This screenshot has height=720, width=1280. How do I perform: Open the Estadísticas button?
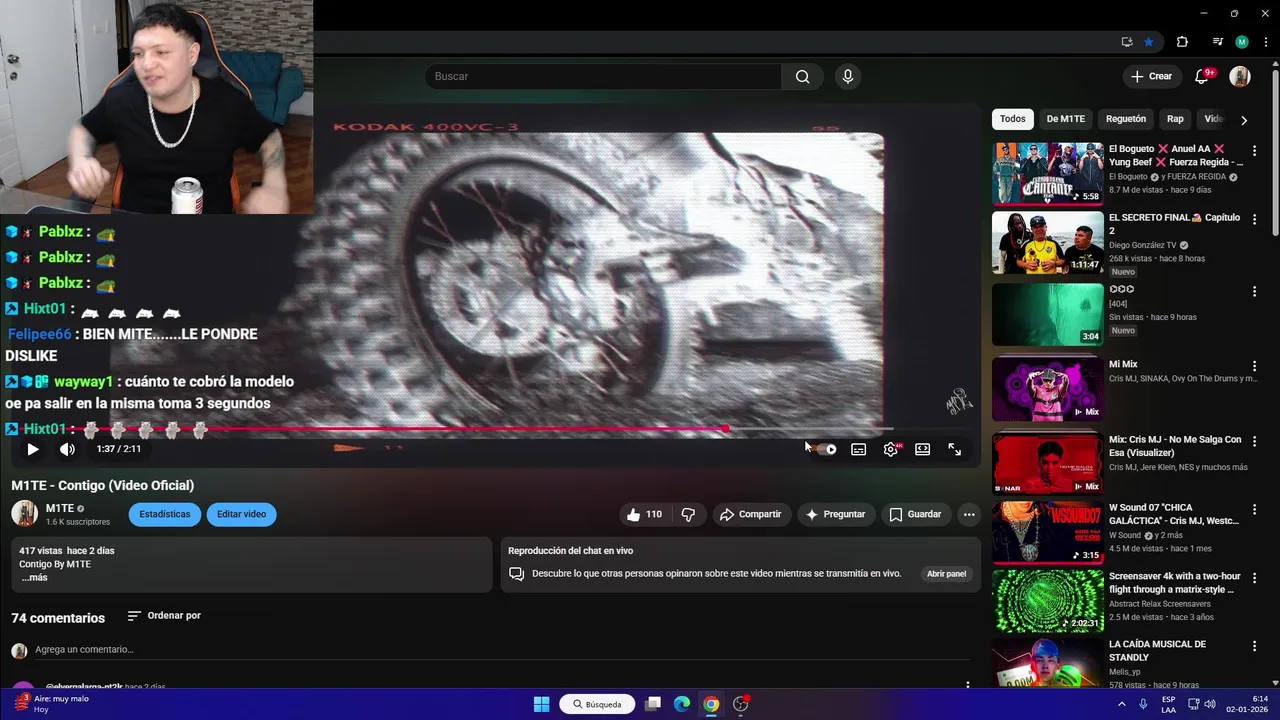click(x=164, y=514)
